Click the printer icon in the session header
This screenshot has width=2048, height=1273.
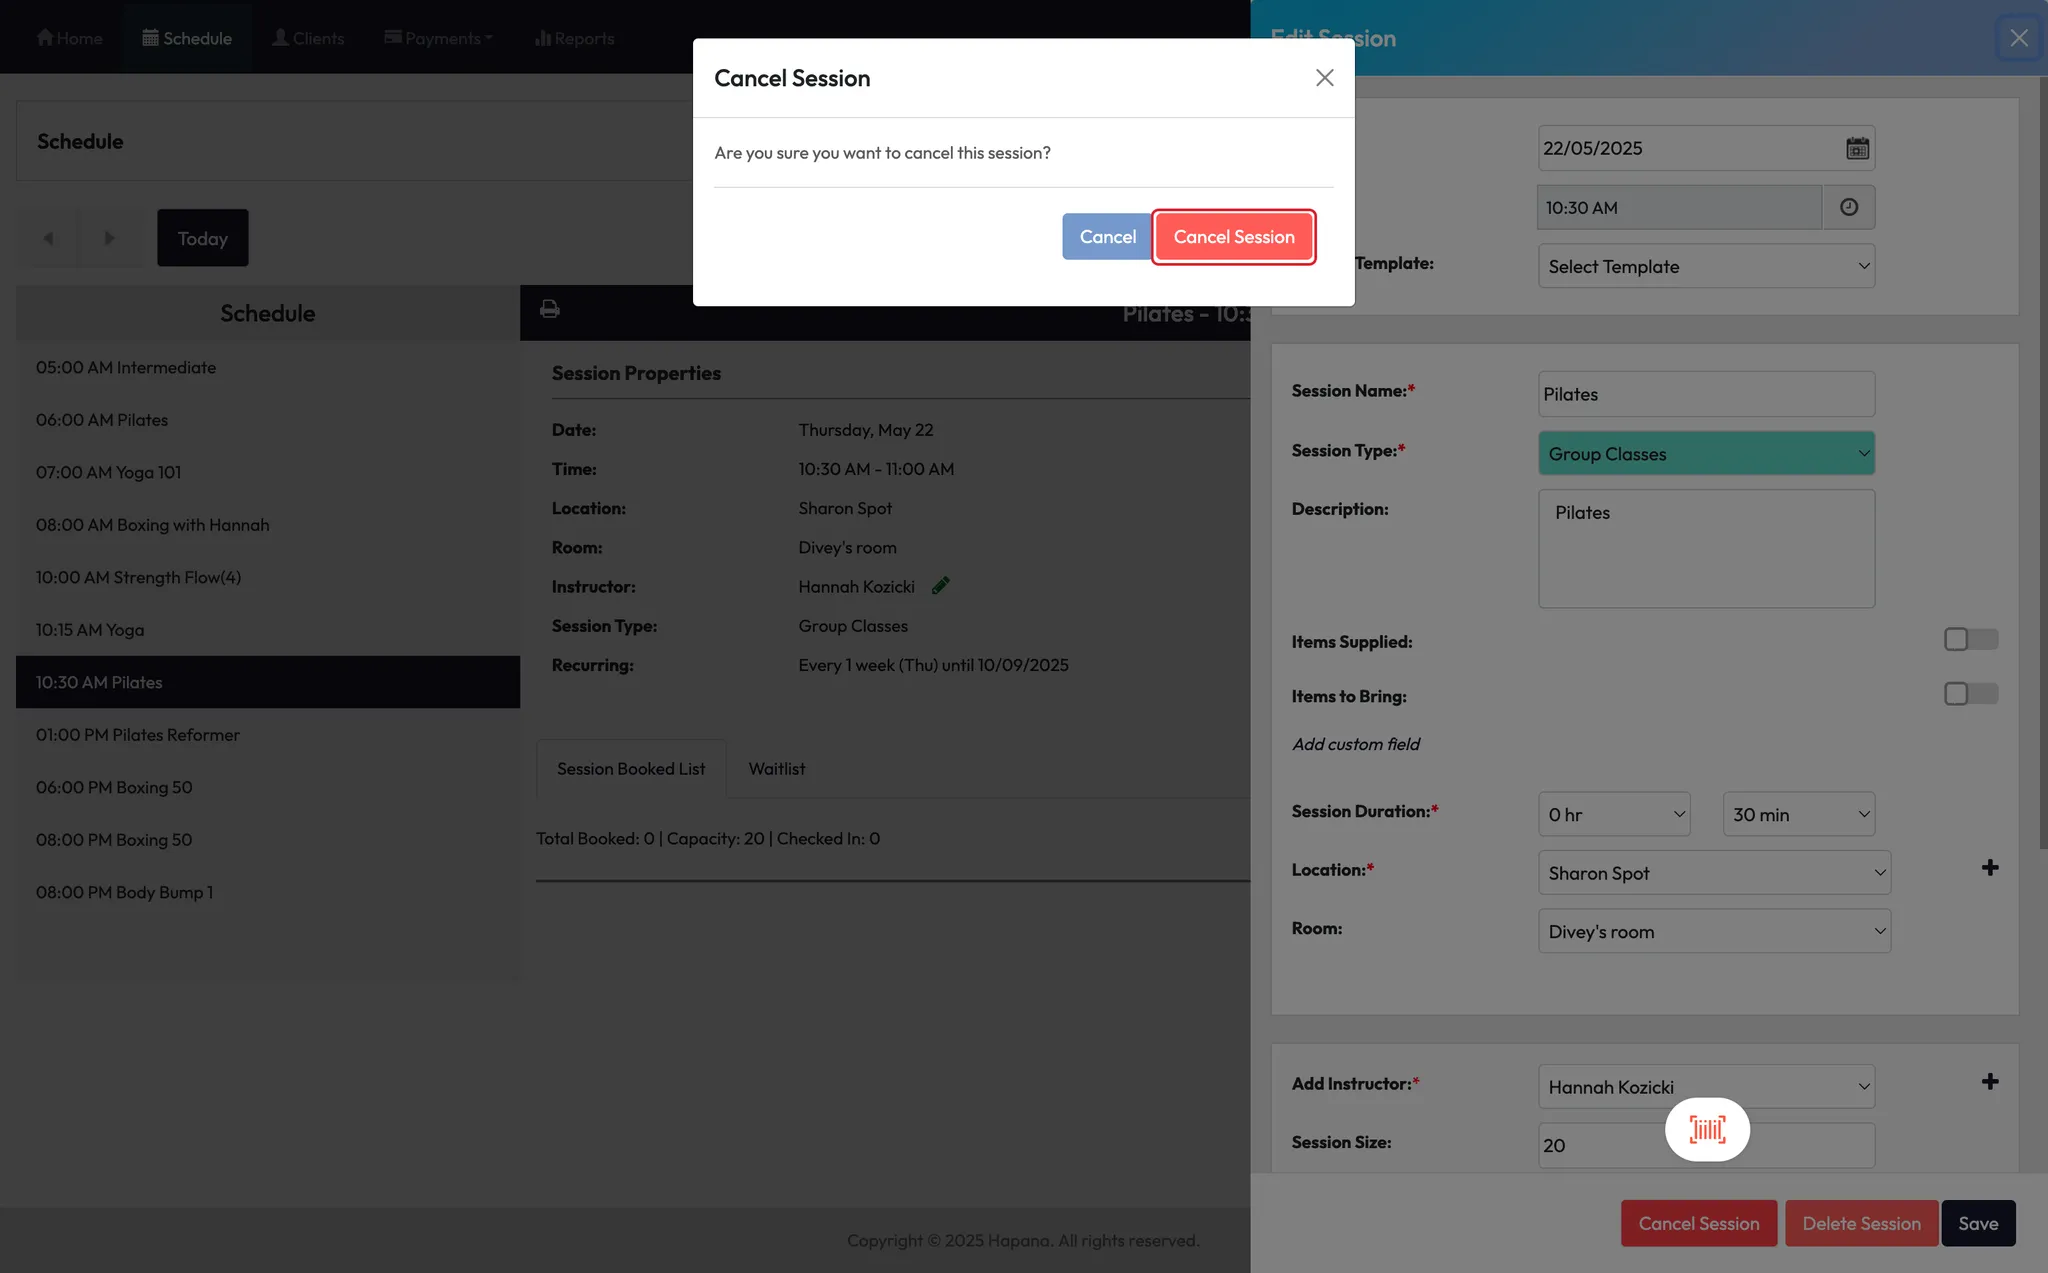(x=549, y=309)
